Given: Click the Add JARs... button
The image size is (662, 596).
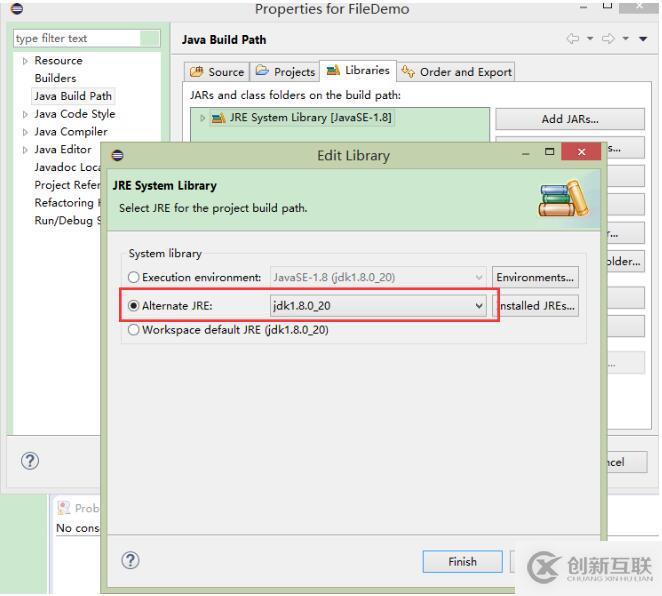Looking at the screenshot, I should (x=570, y=119).
